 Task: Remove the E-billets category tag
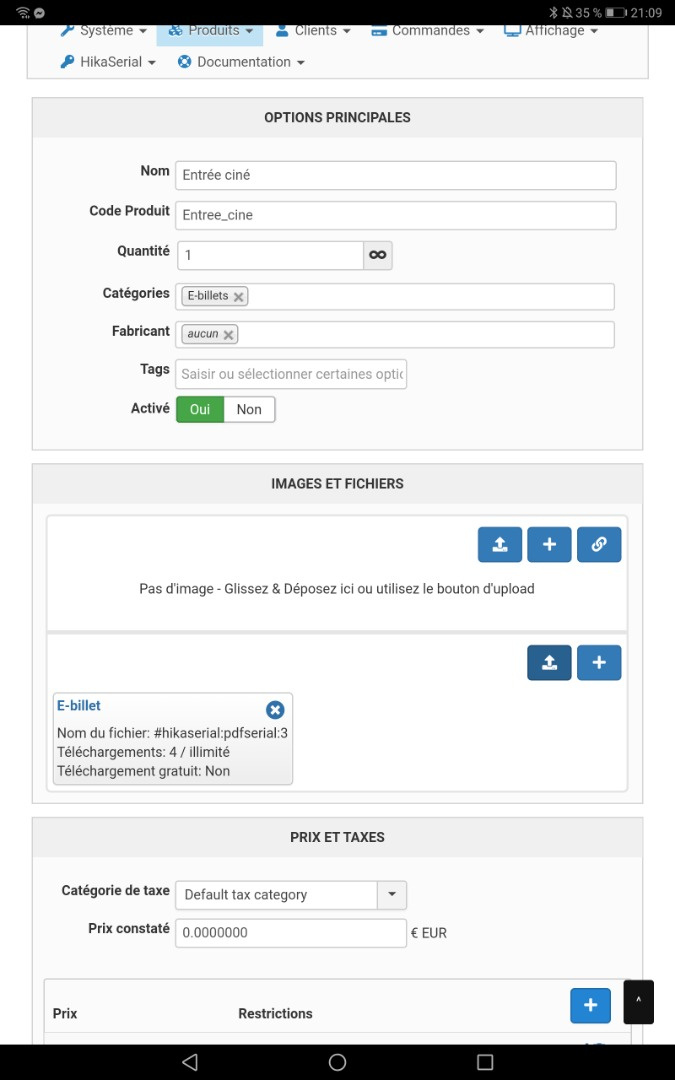click(x=238, y=297)
